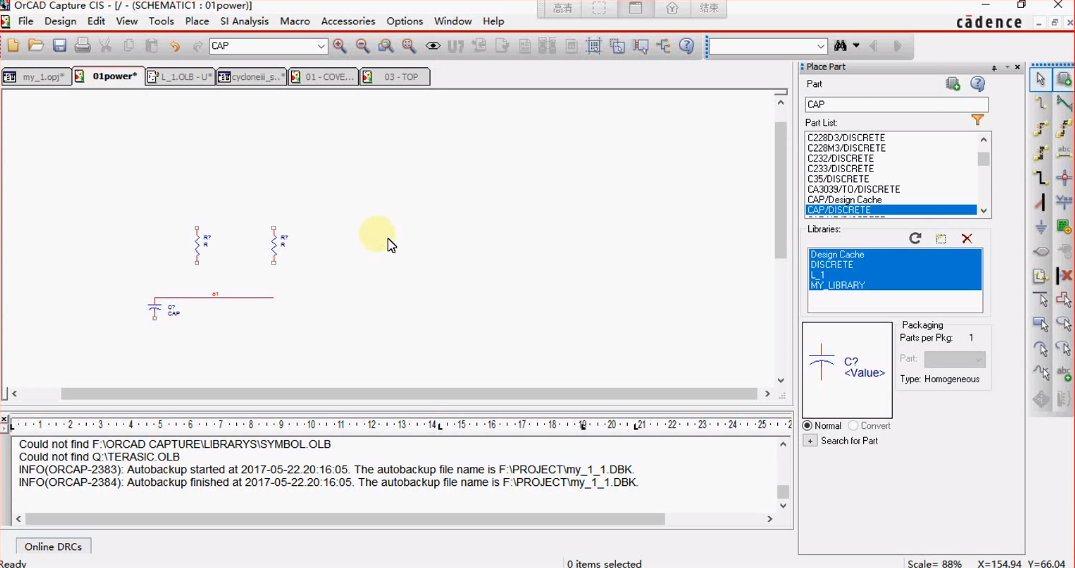Click the New document toolbar icon
This screenshot has width=1075, height=568.
(13, 46)
